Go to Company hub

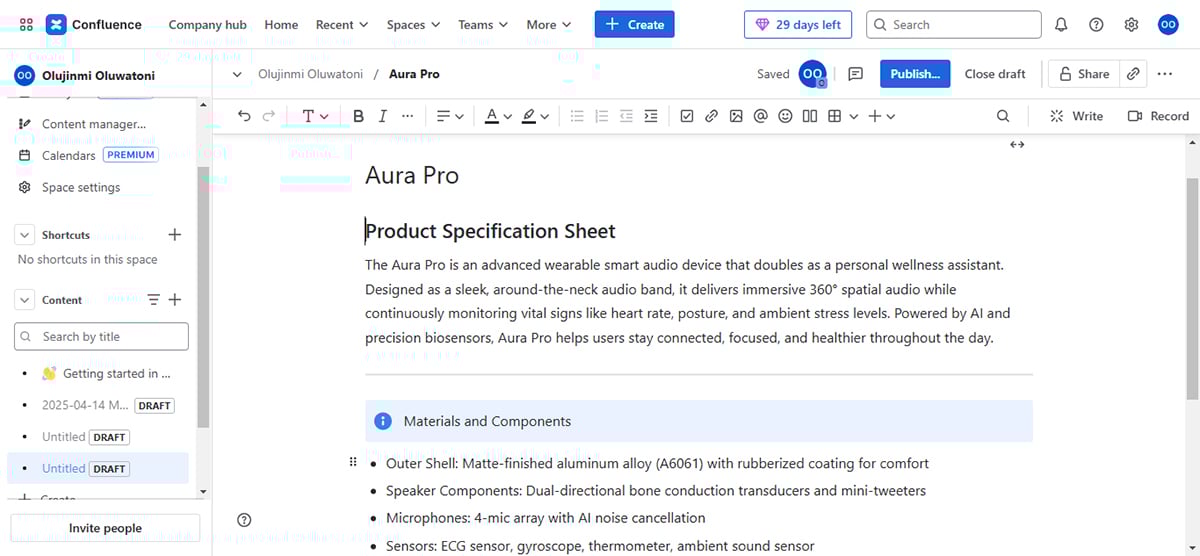tap(208, 25)
